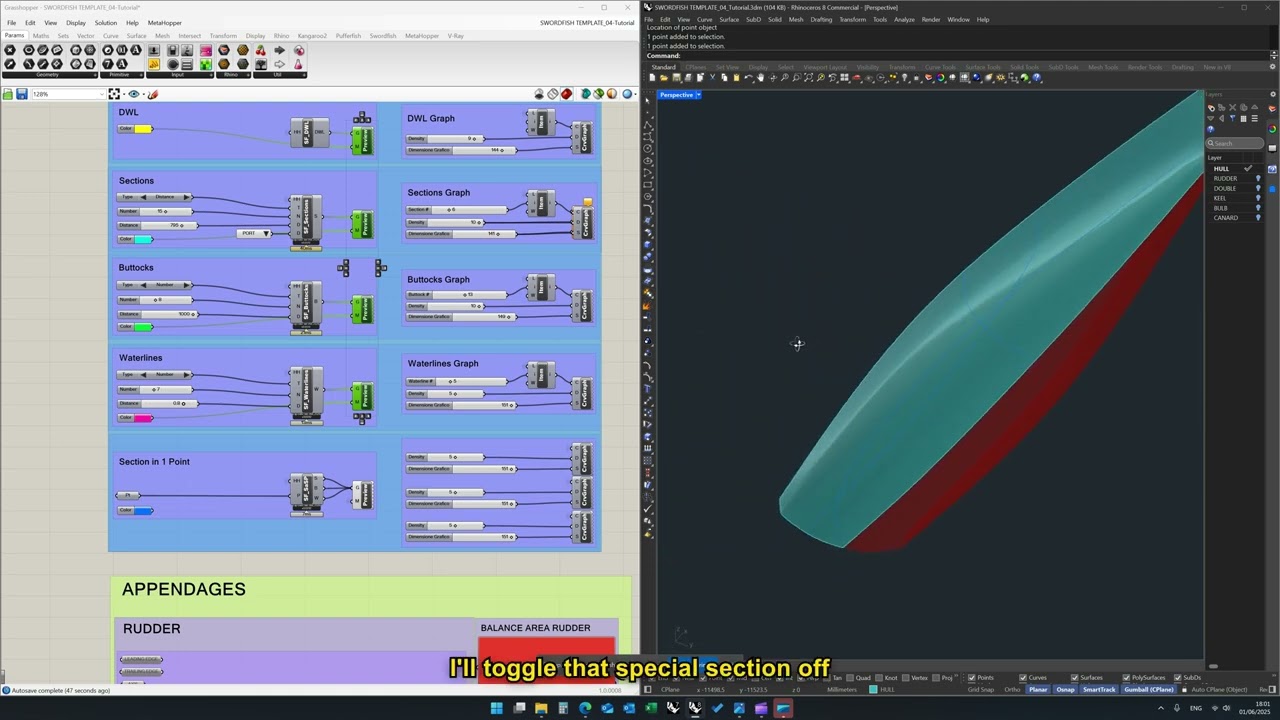The width and height of the screenshot is (1280, 720).
Task: Open Perspective viewport dropdown arrow
Action: pyautogui.click(x=699, y=95)
